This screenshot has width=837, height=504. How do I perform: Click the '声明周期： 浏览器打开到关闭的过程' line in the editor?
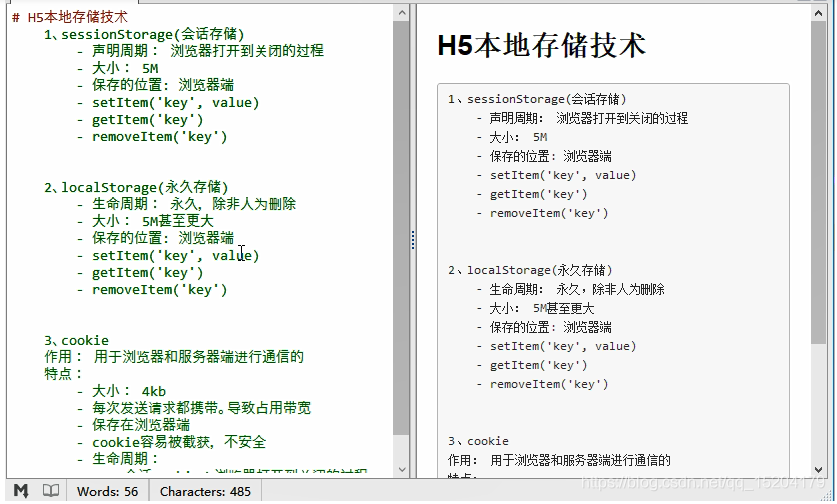pos(200,51)
